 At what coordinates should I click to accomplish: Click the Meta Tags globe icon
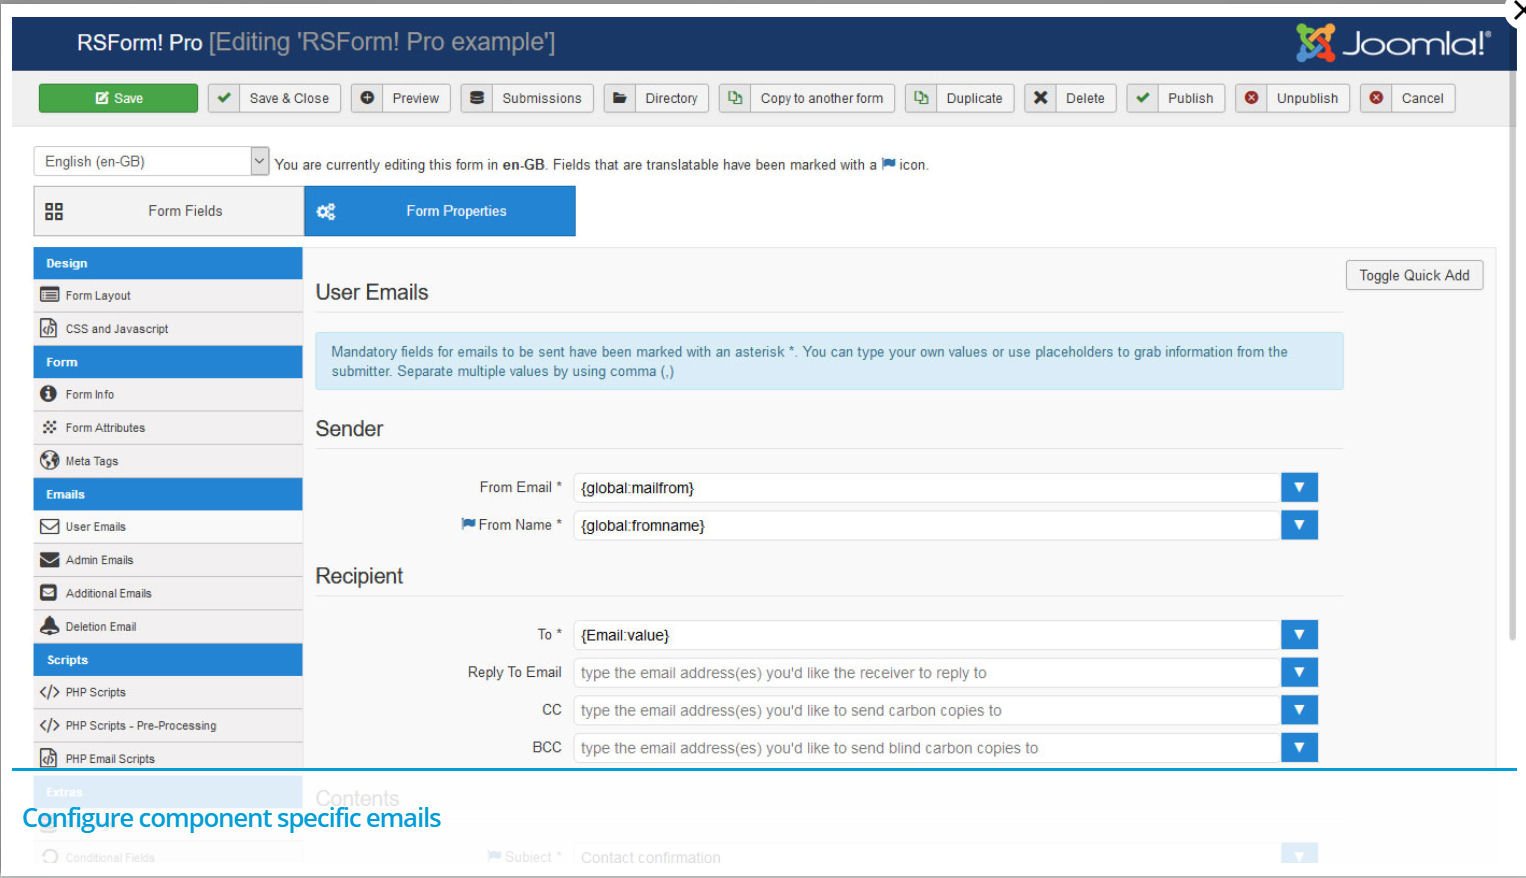point(49,460)
